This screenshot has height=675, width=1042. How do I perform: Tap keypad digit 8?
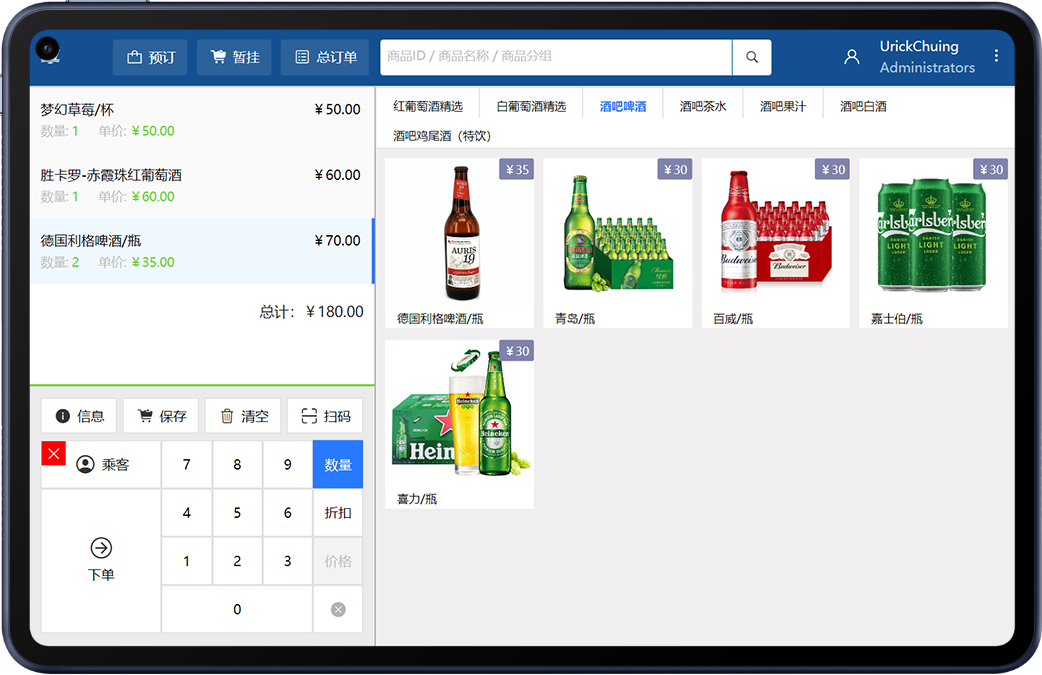click(237, 464)
